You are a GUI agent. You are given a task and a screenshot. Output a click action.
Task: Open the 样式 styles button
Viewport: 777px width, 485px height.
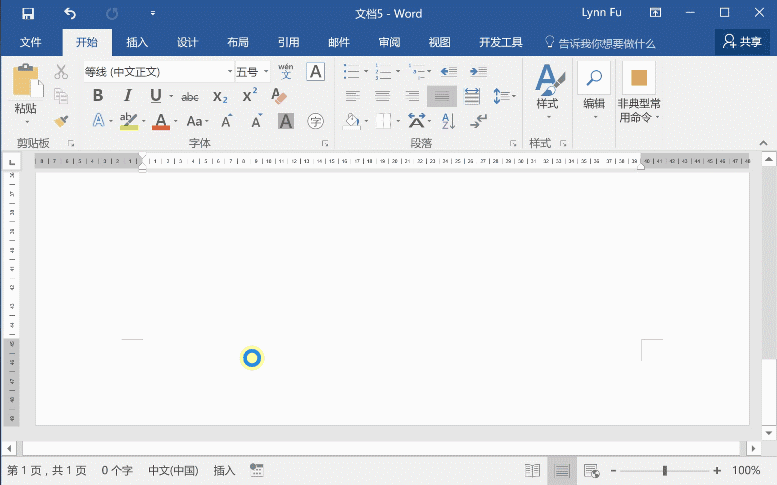click(547, 90)
